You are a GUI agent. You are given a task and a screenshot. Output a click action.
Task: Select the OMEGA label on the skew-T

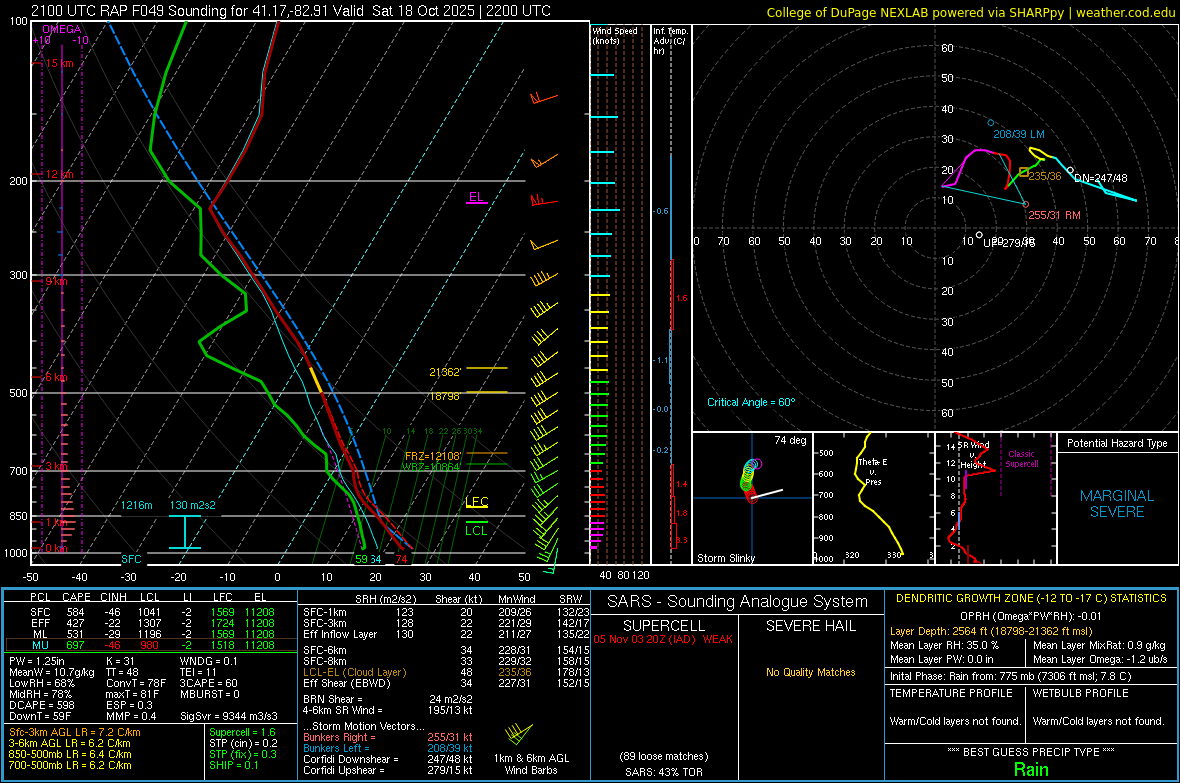coord(62,29)
